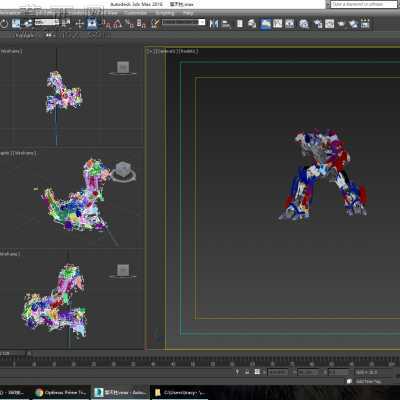Screen dimensions: 400x400
Task: Click the Align tool icon
Action: point(226,24)
